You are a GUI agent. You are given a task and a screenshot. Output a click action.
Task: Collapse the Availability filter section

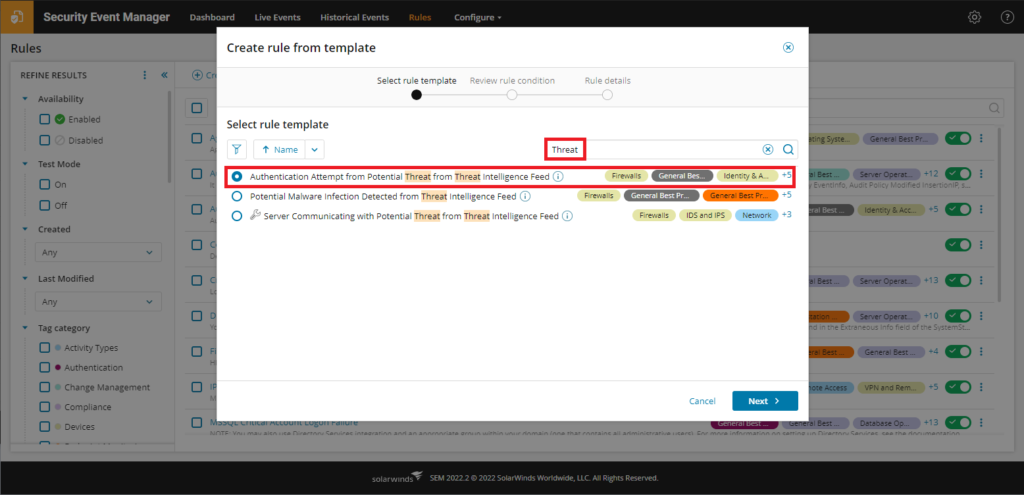coord(25,99)
